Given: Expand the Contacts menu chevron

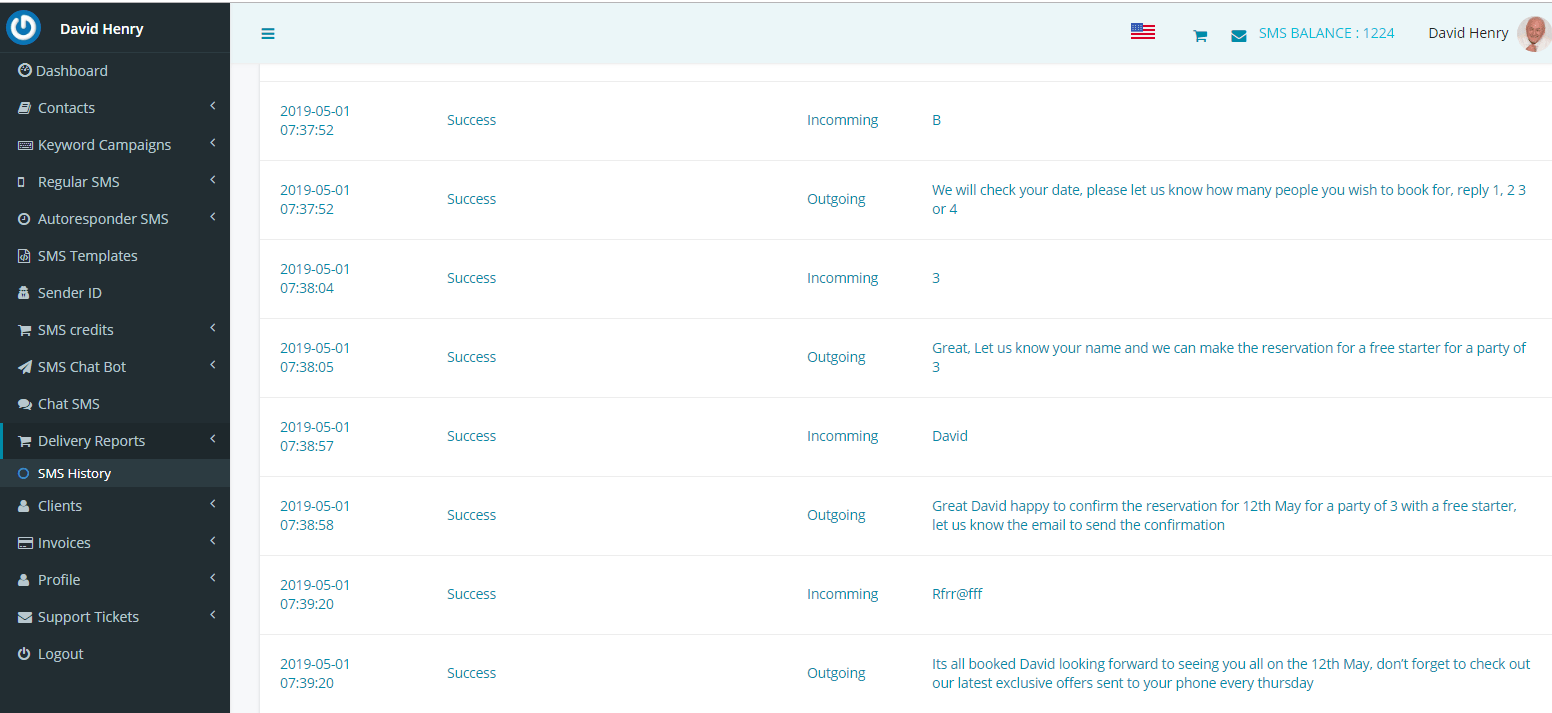Looking at the screenshot, I should [x=213, y=106].
